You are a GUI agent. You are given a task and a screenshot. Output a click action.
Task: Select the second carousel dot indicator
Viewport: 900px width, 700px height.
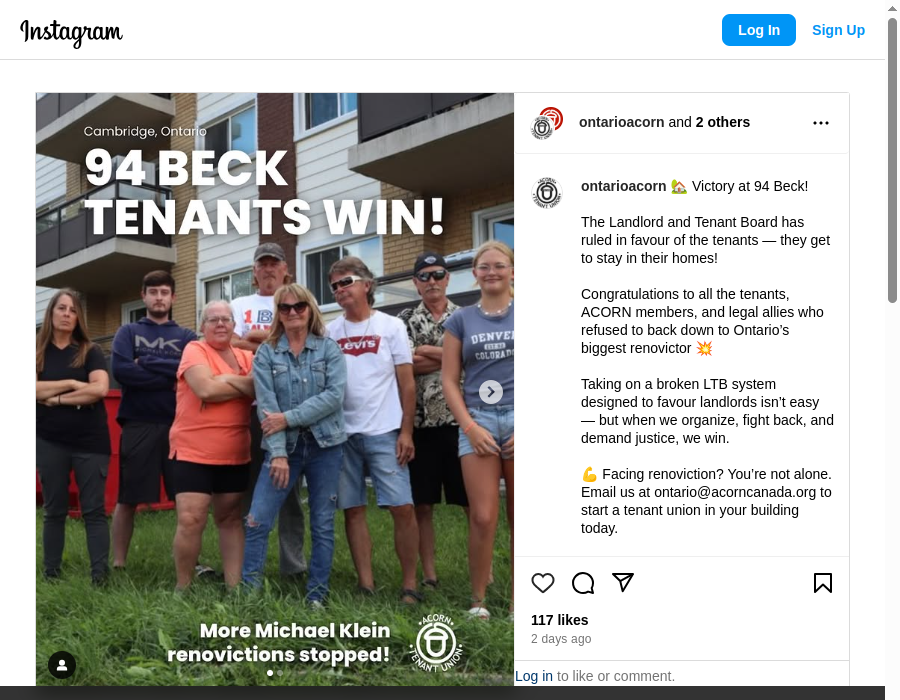tap(280, 674)
